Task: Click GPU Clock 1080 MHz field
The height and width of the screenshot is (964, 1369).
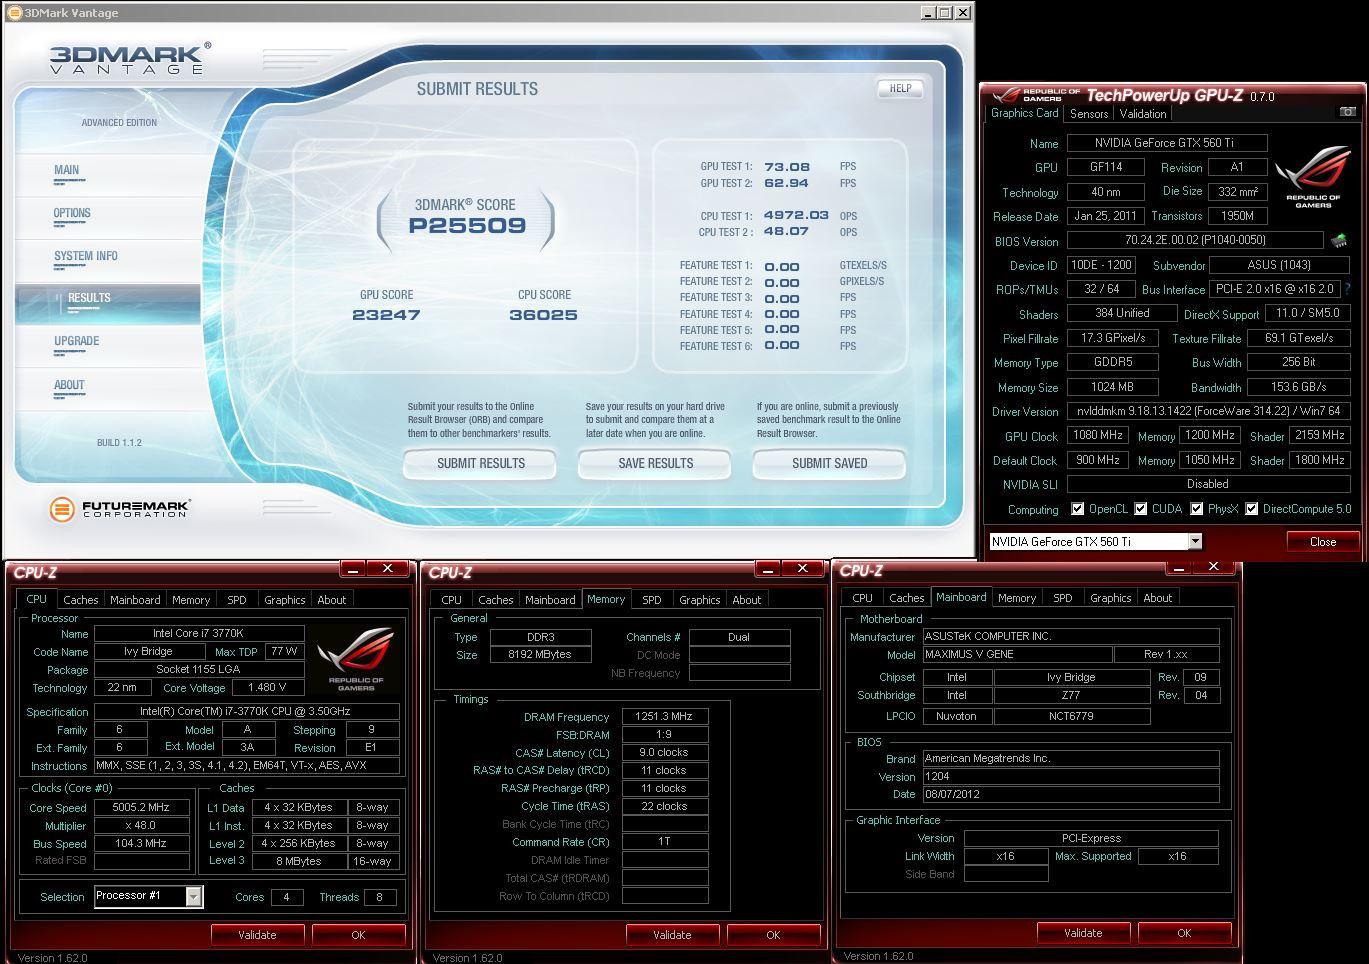Action: coord(1097,436)
